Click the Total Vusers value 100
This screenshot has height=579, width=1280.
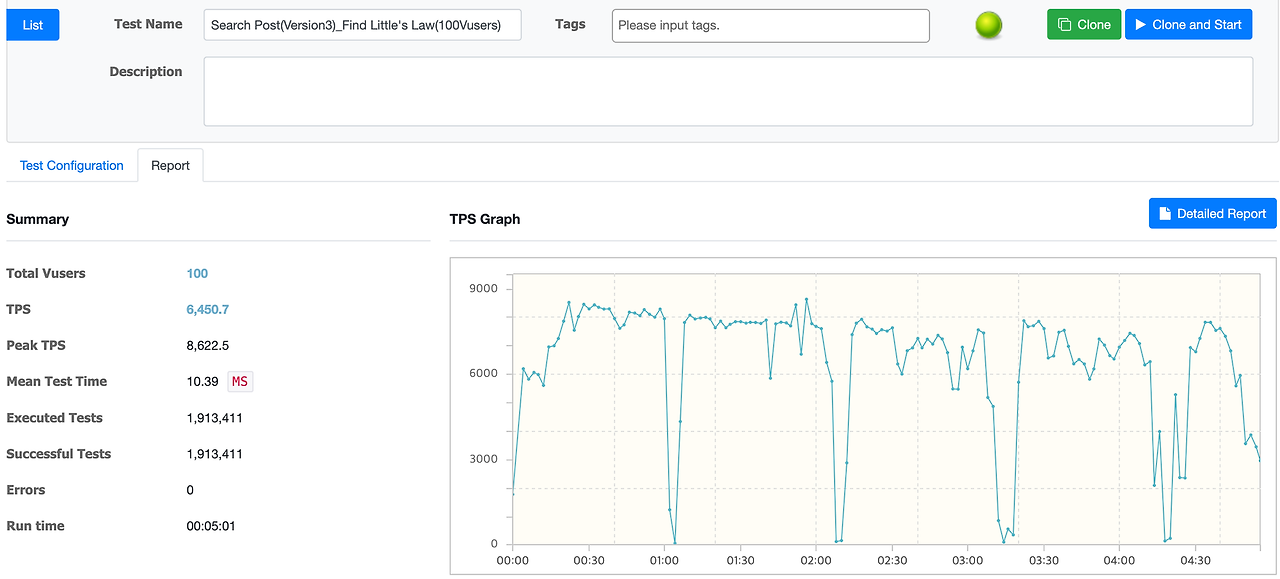tap(197, 274)
